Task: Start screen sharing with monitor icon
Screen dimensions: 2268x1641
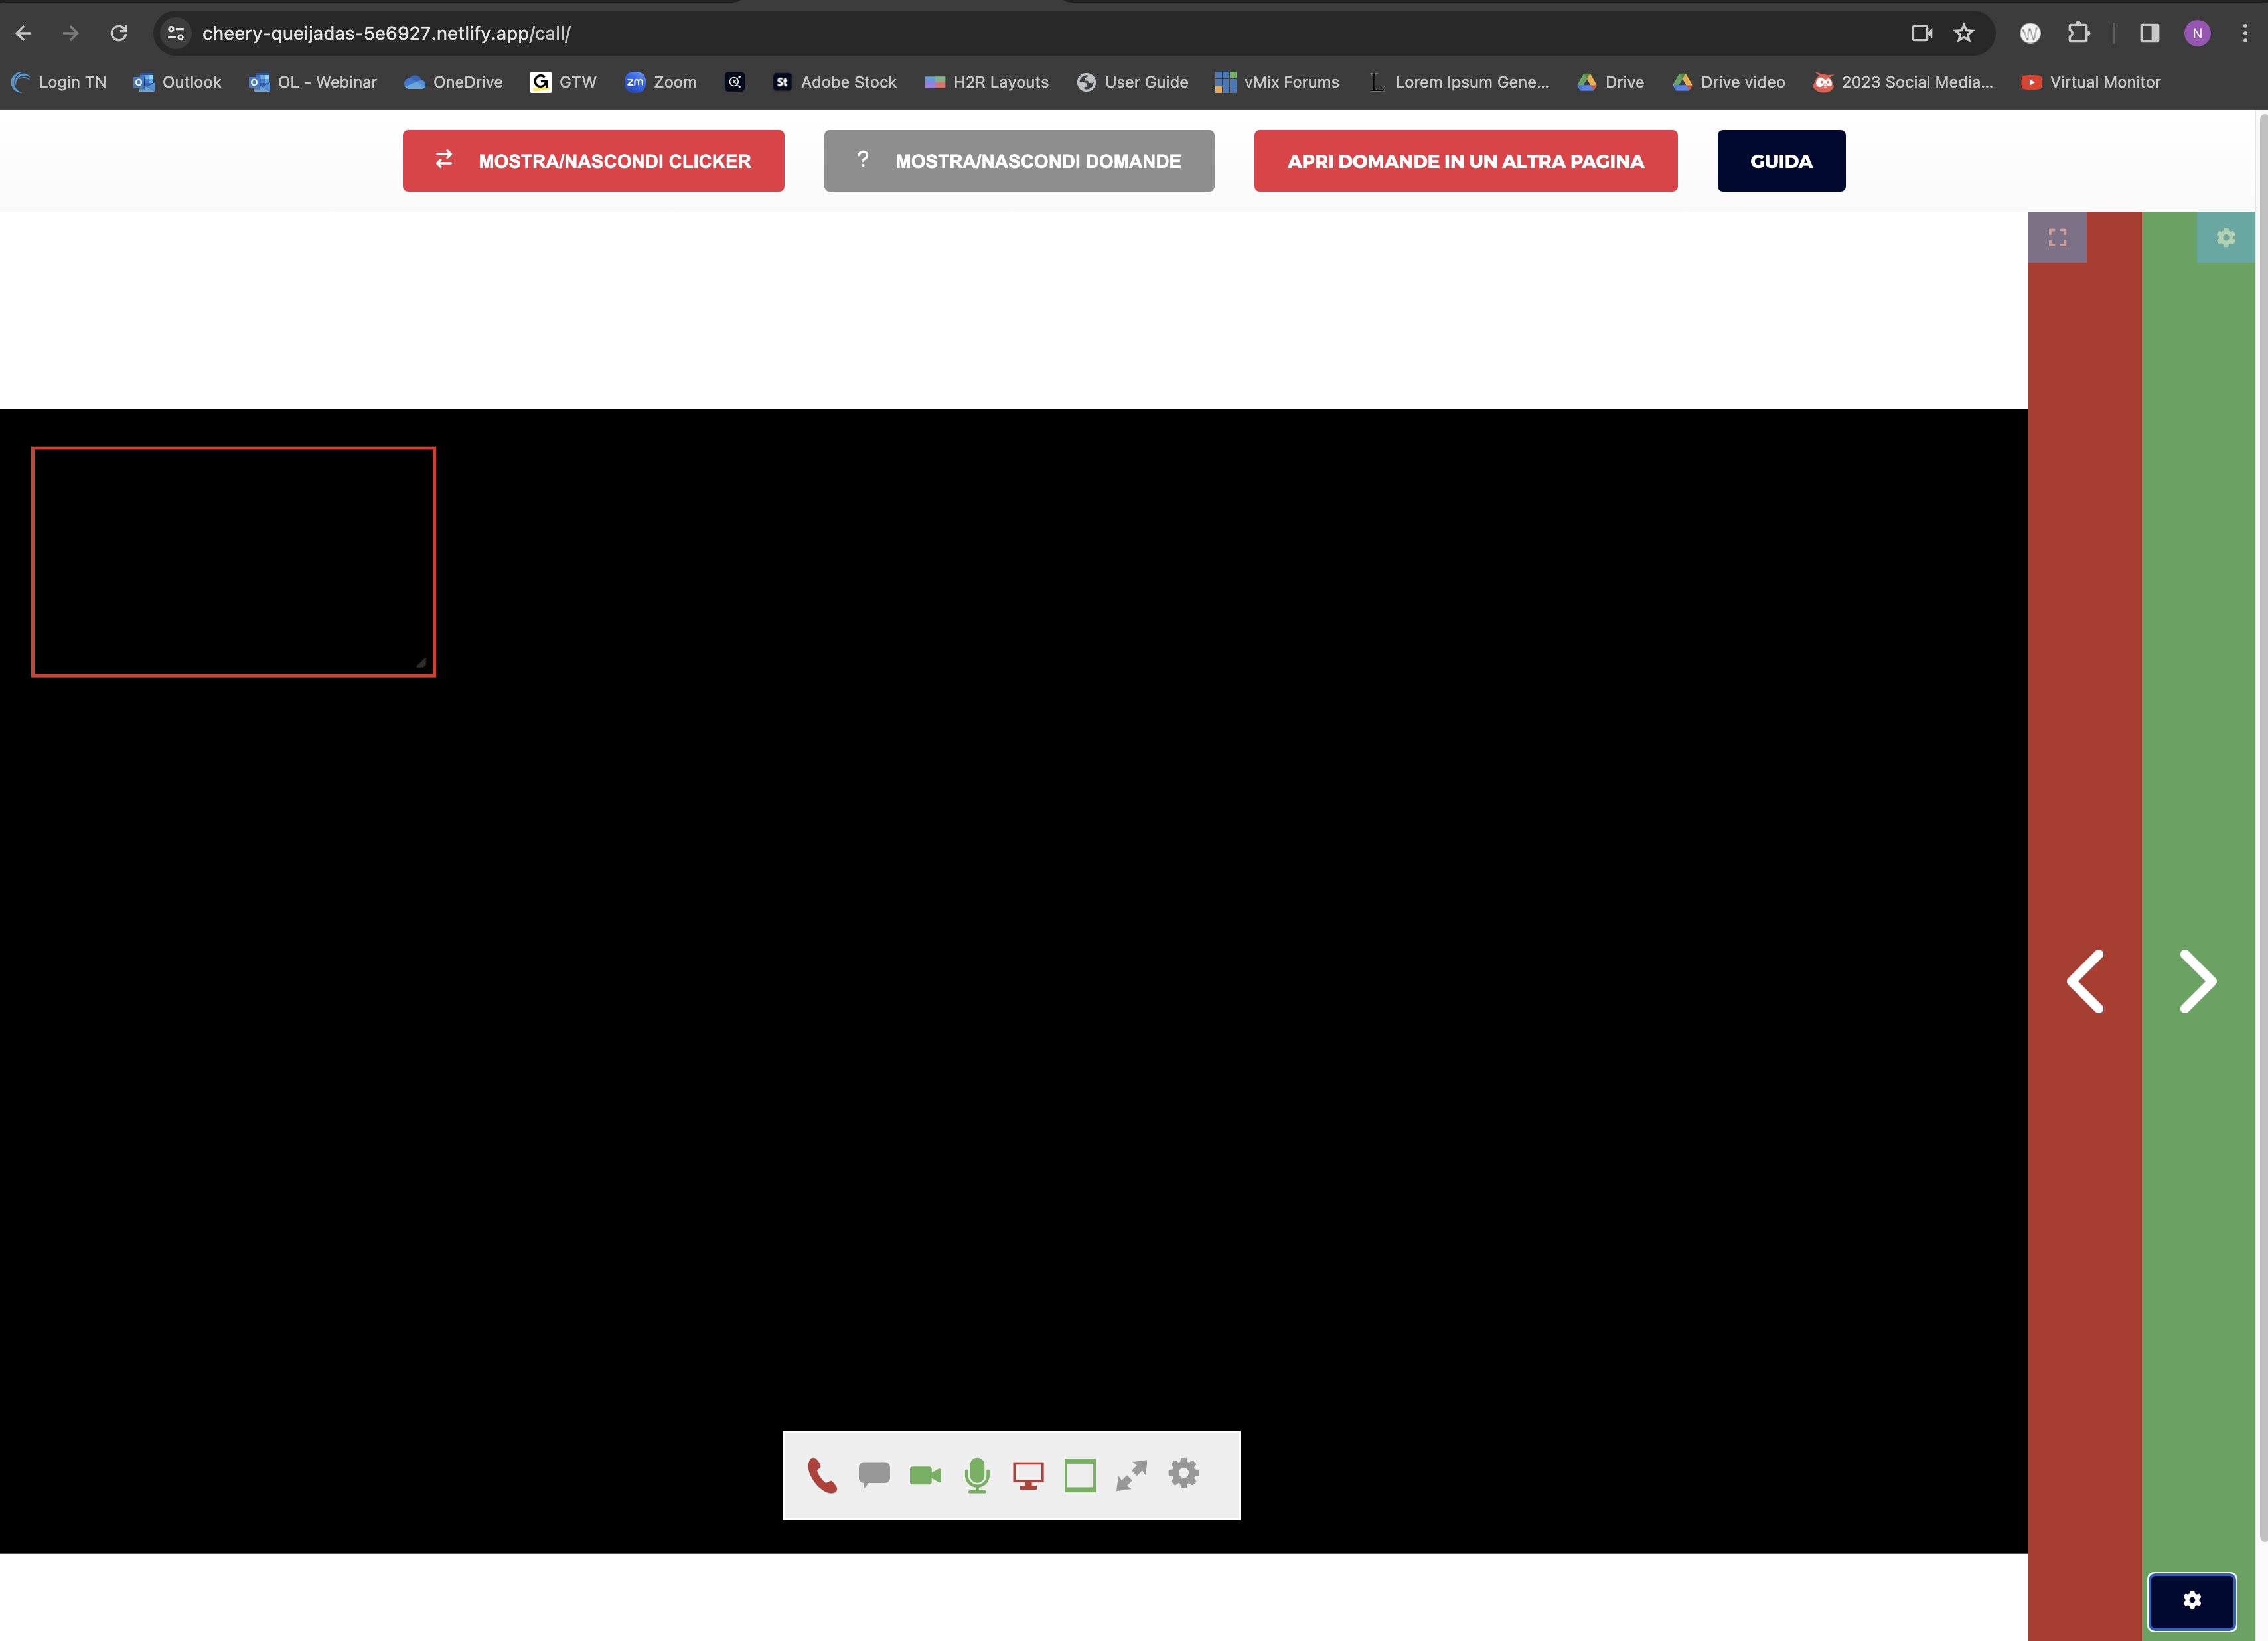Action: coord(1028,1476)
